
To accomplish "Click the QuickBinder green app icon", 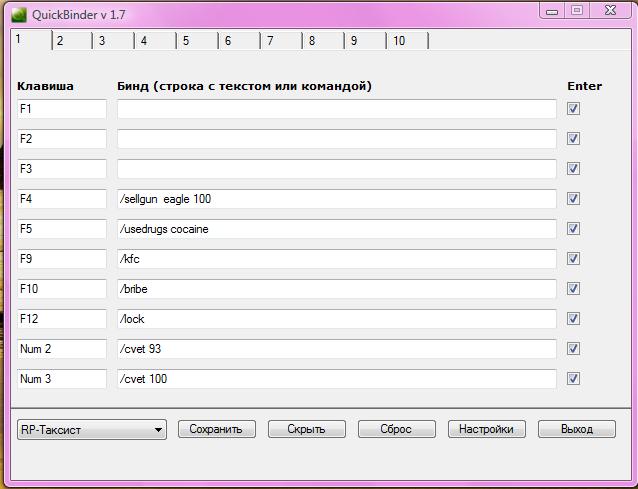I will coord(19,15).
